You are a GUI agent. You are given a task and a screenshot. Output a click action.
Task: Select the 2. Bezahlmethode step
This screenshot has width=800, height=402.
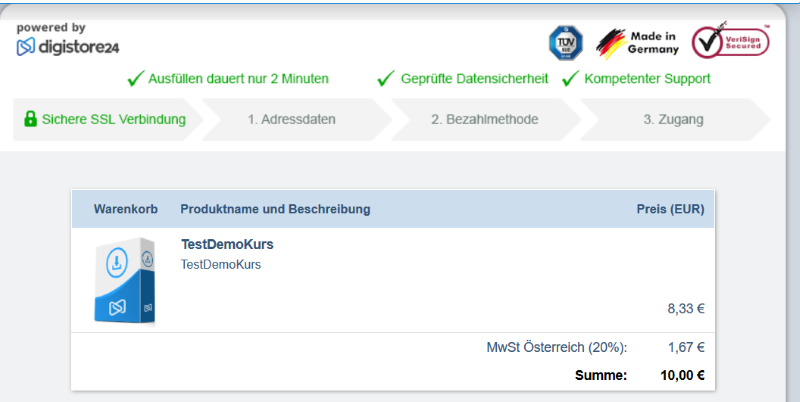[x=484, y=120]
